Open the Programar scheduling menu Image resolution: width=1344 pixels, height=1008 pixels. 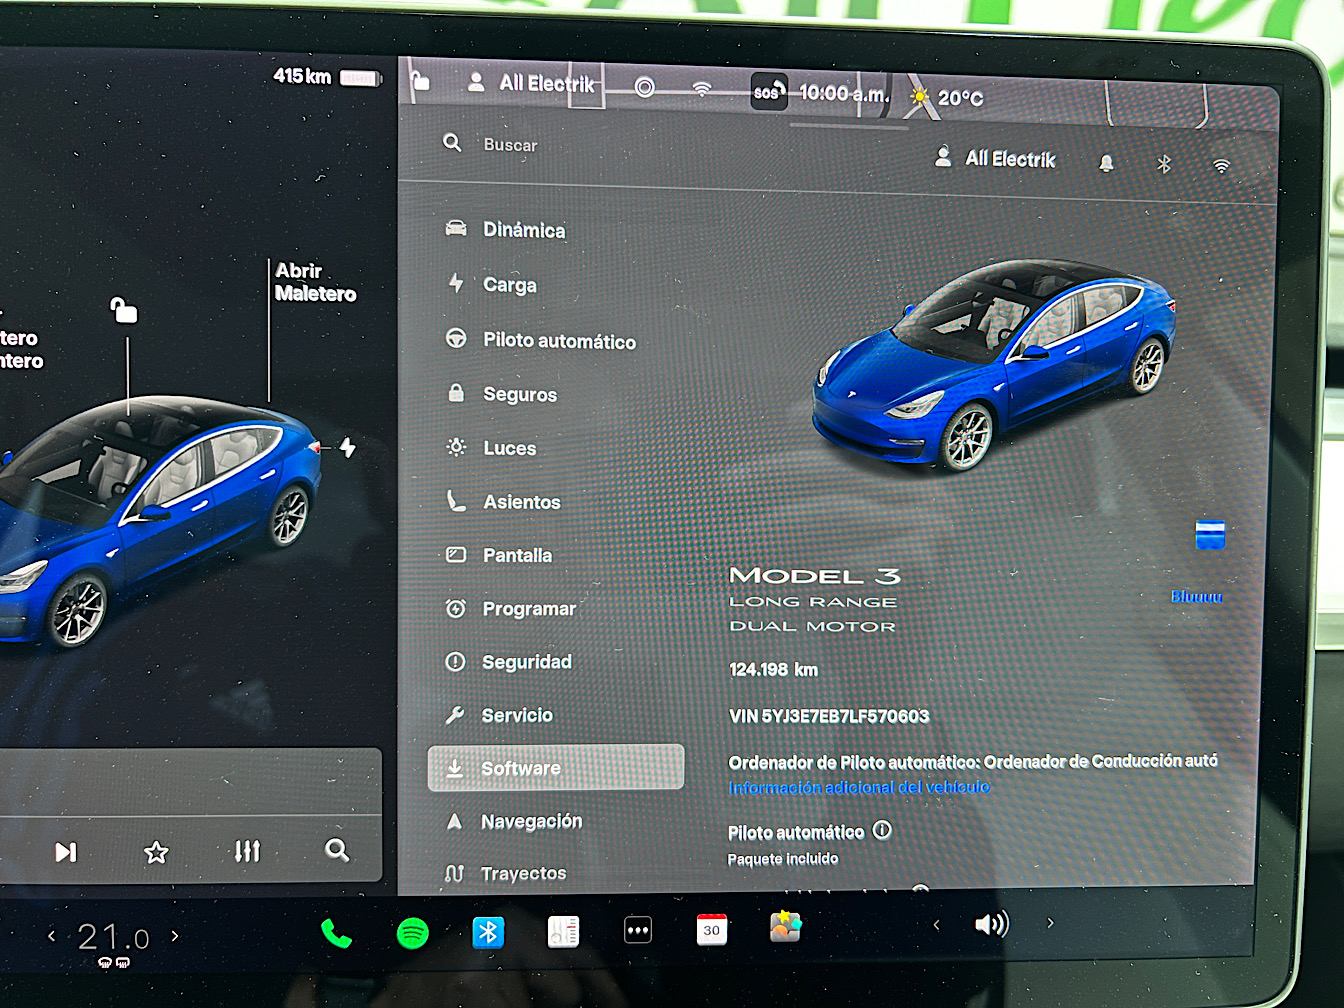pyautogui.click(x=510, y=608)
